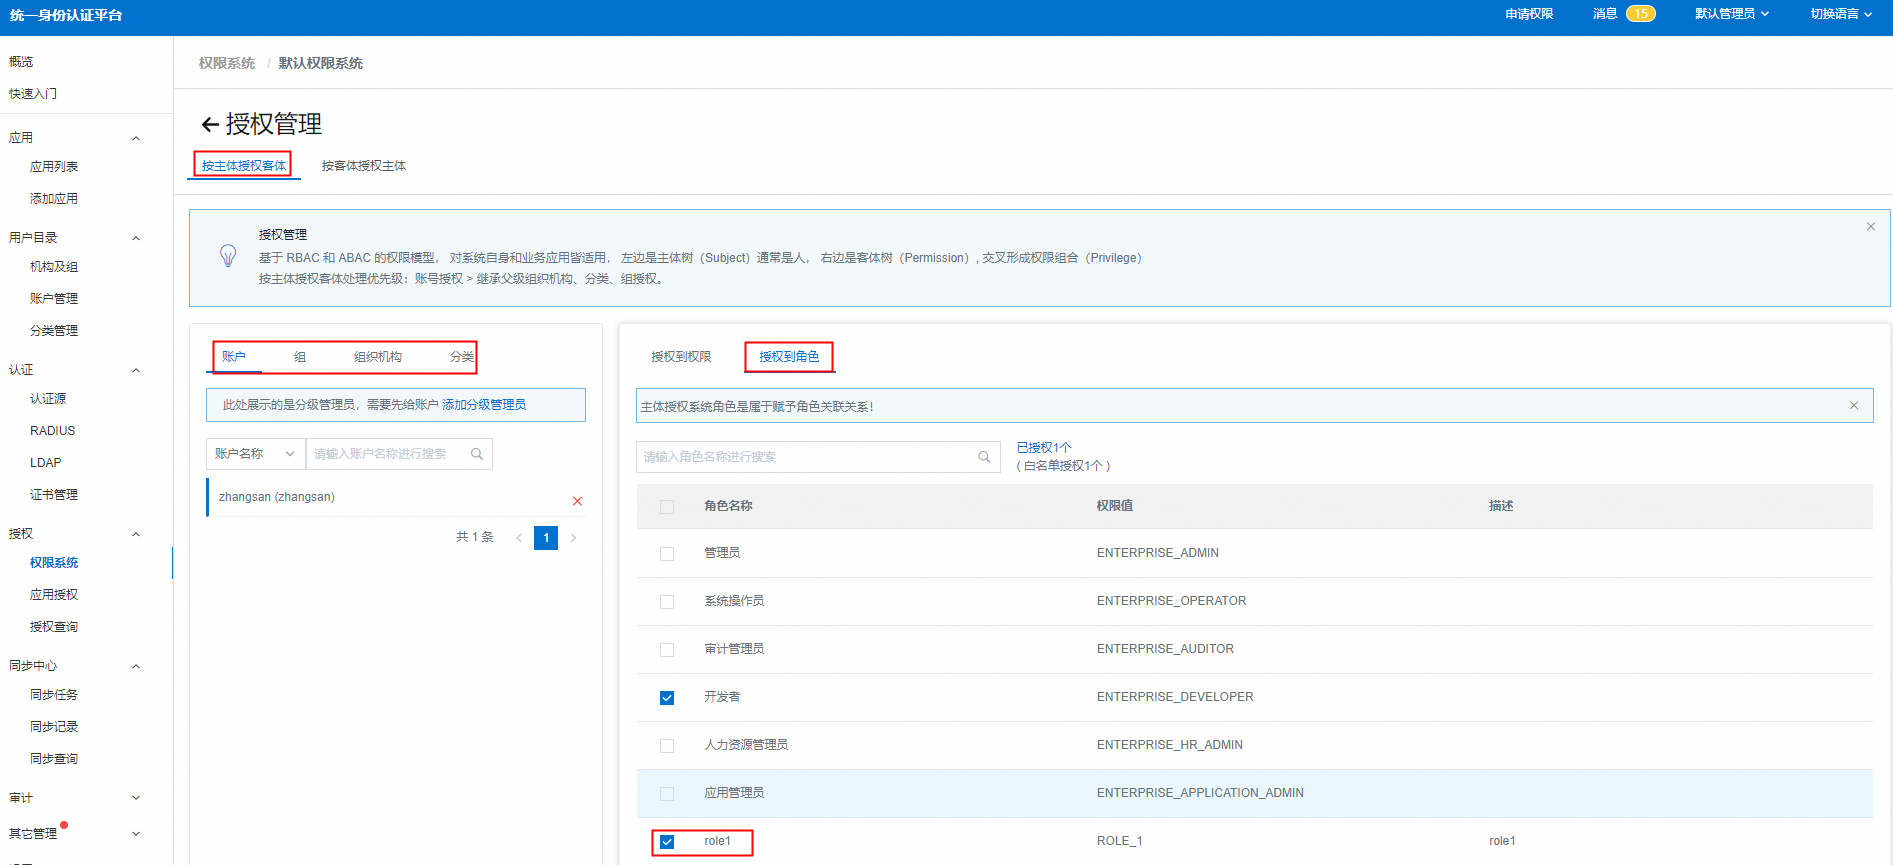Switch to 按客体授权主体 tab
Viewport: 1893px width, 865px height.
[363, 166]
